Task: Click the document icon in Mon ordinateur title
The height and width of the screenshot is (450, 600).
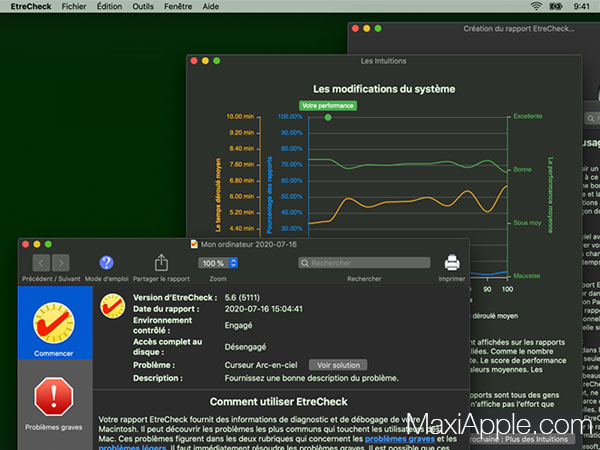Action: point(194,244)
